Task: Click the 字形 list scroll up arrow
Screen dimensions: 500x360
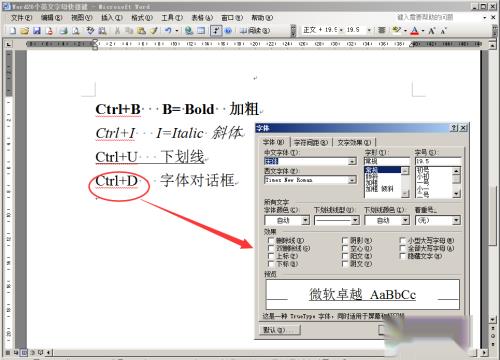Action: point(405,171)
